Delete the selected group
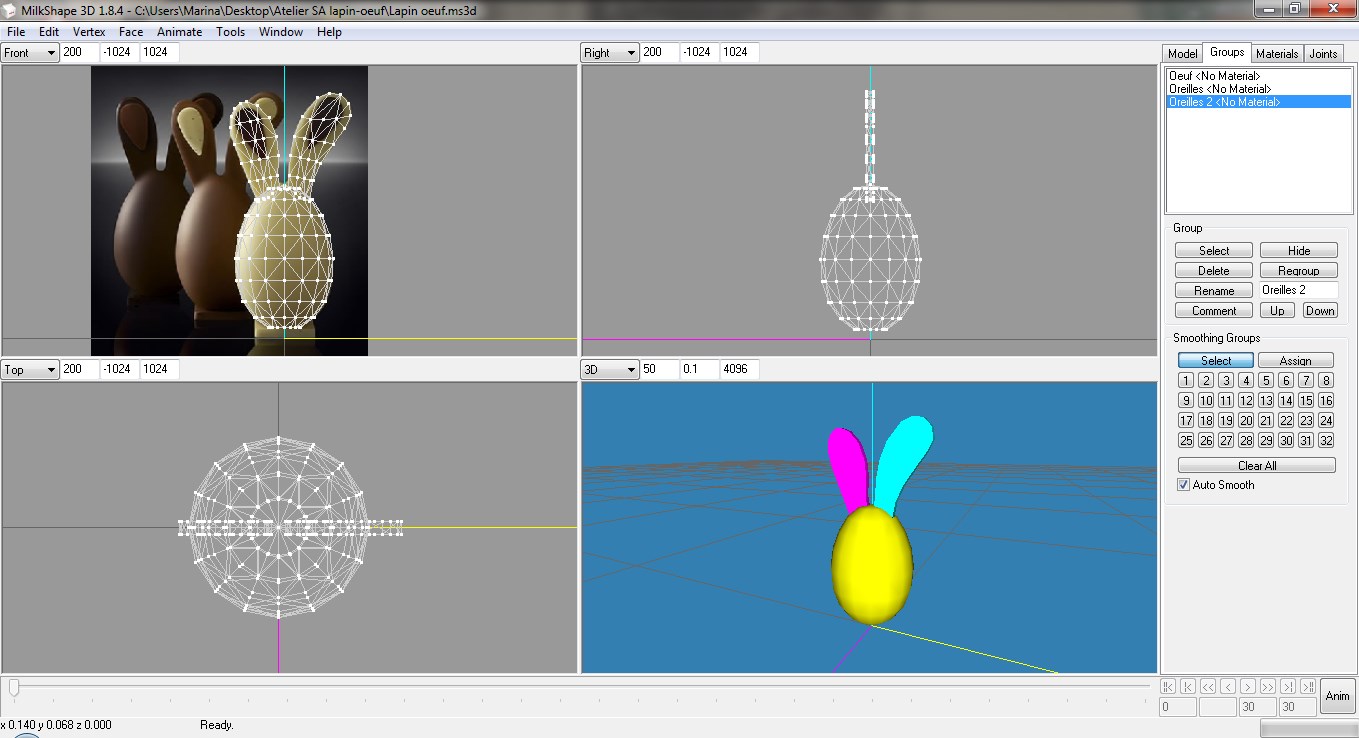This screenshot has width=1359, height=738. pos(1214,270)
